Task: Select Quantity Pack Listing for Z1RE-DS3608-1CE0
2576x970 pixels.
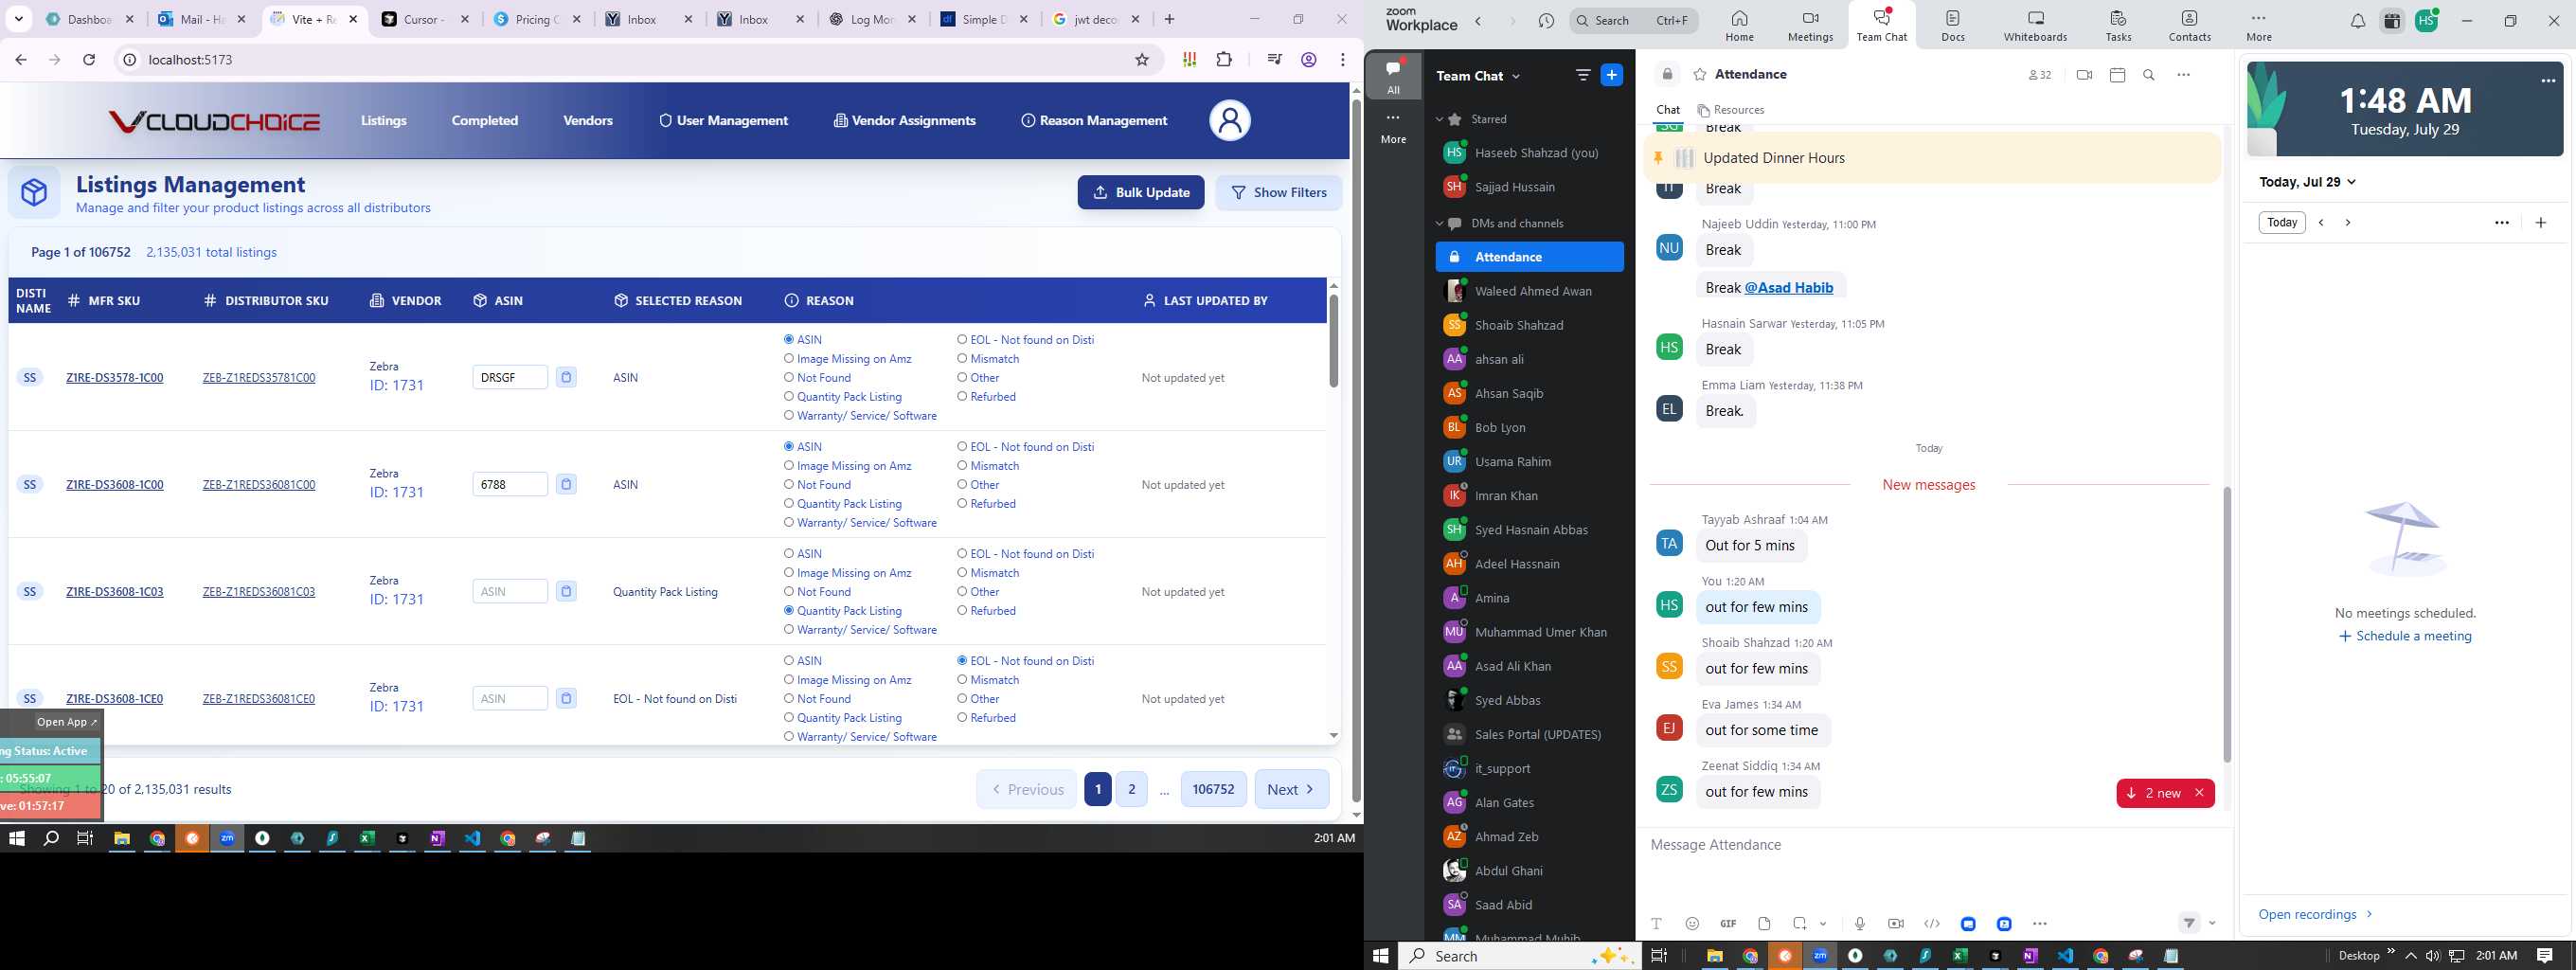Action: click(789, 718)
